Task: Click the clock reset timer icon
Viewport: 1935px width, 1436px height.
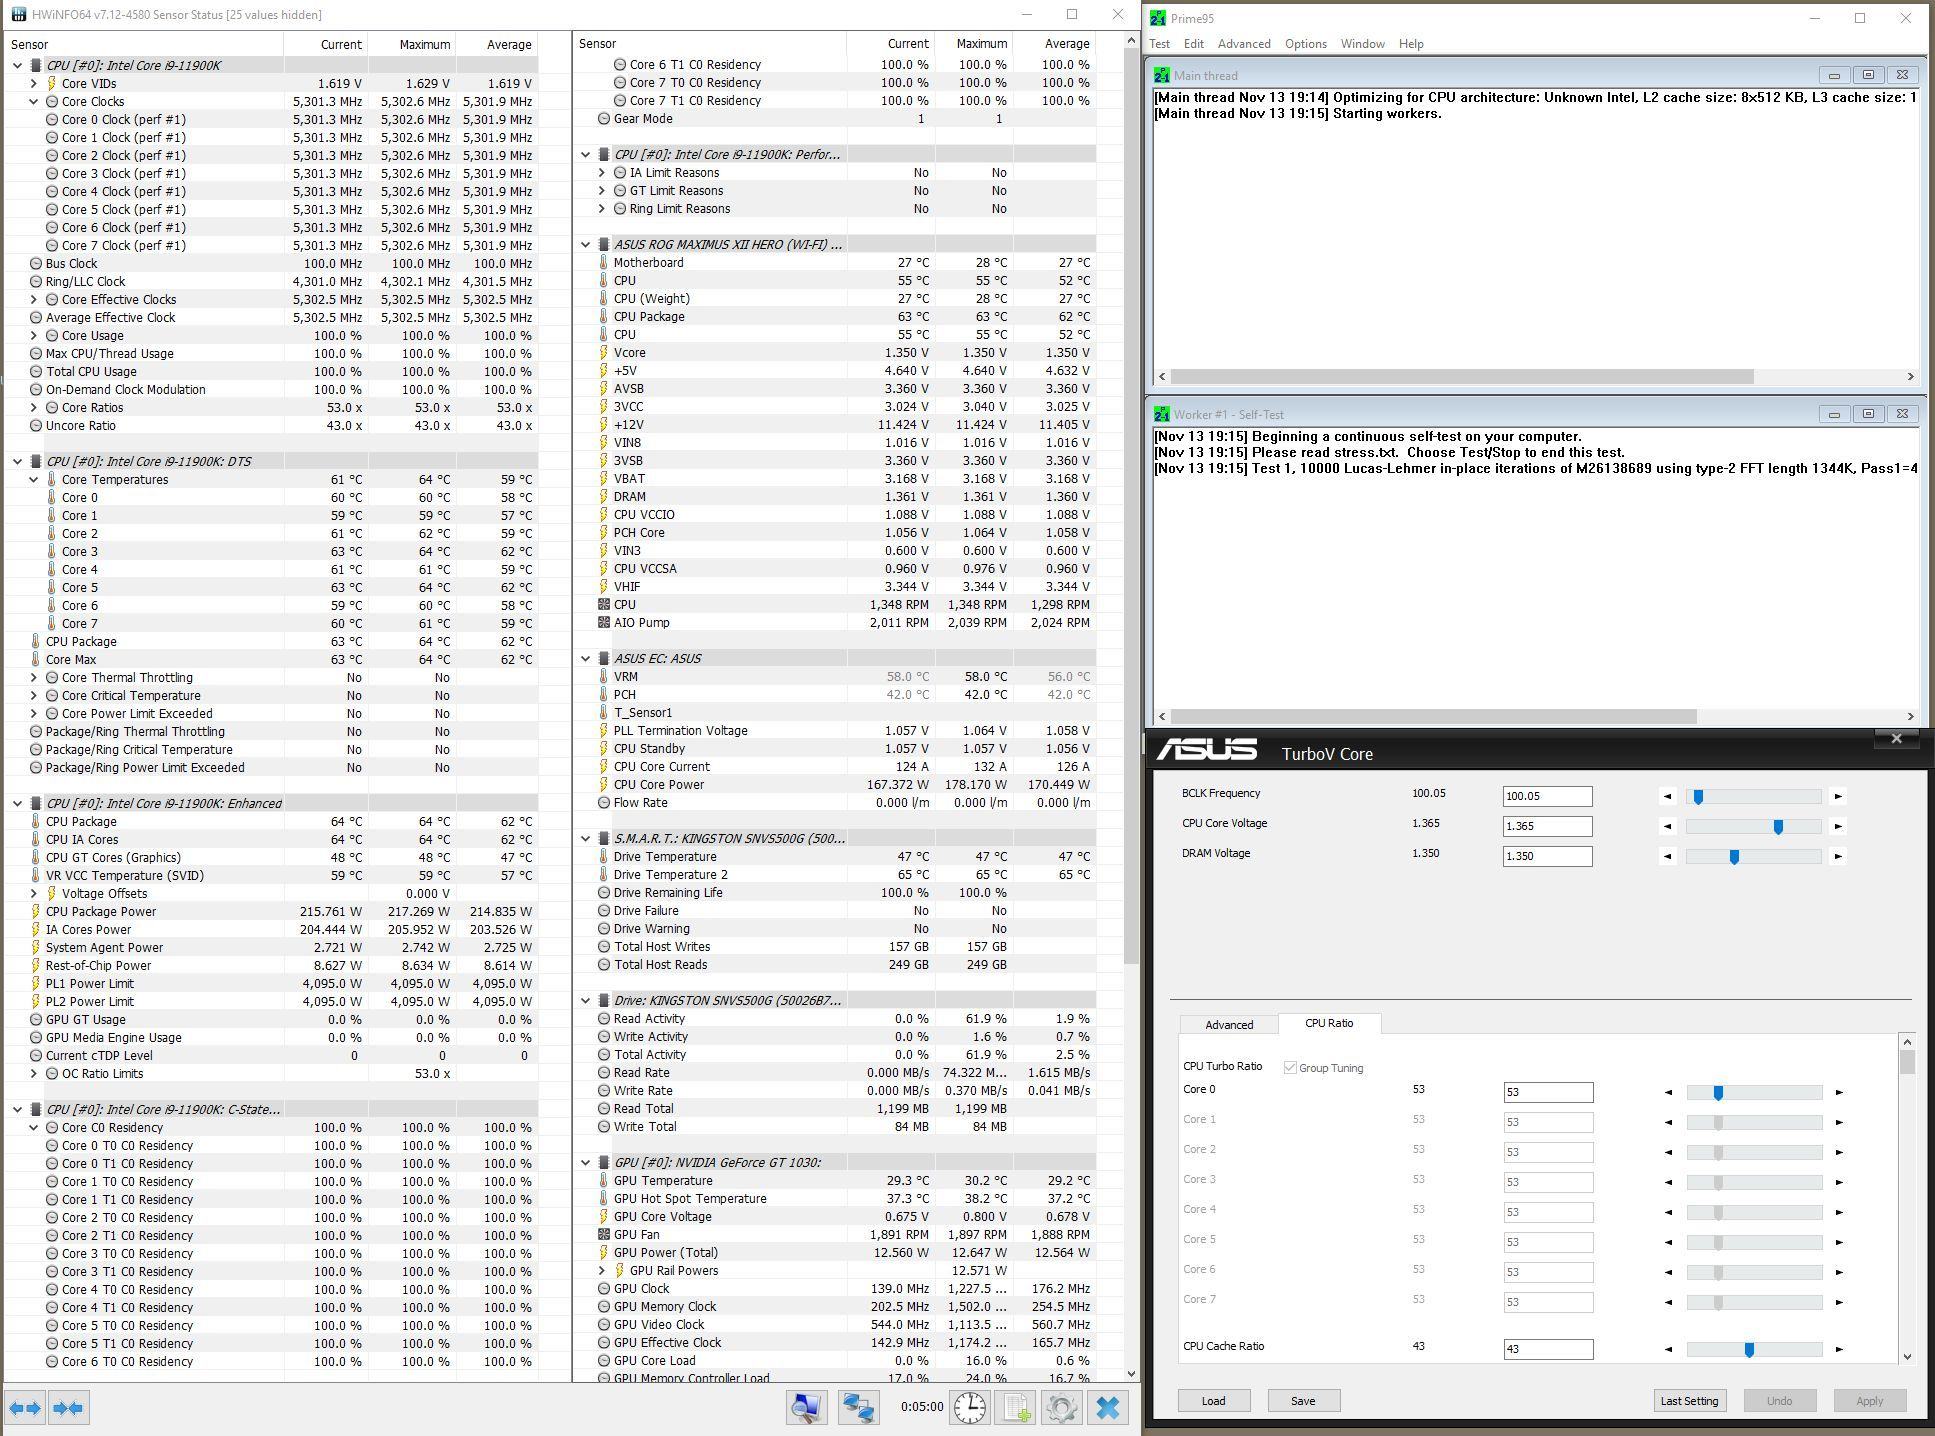Action: coord(969,1407)
